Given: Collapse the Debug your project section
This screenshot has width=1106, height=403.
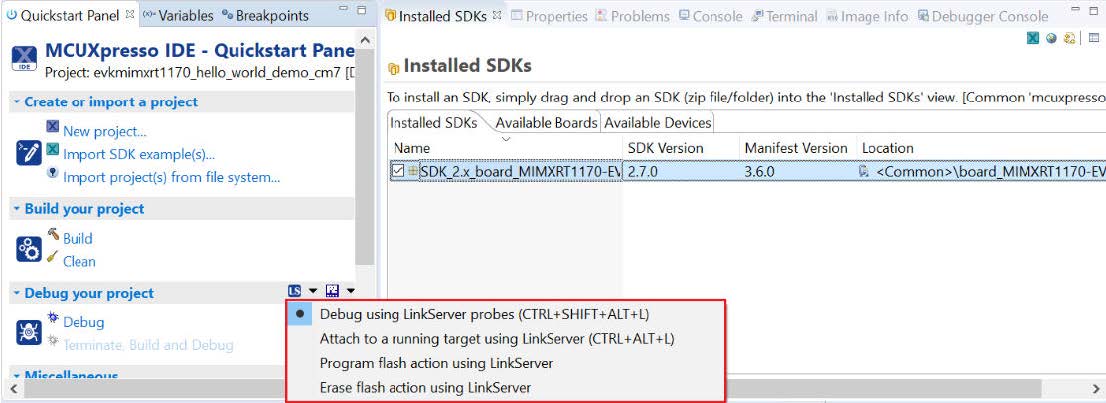Looking at the screenshot, I should [17, 293].
